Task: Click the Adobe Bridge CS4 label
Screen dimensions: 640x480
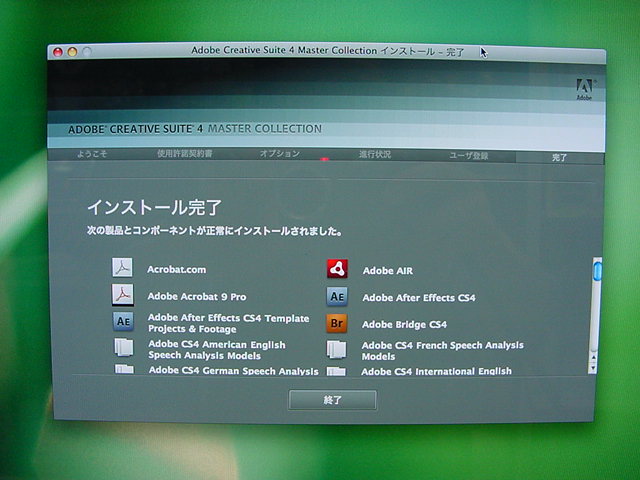Action: pyautogui.click(x=404, y=324)
